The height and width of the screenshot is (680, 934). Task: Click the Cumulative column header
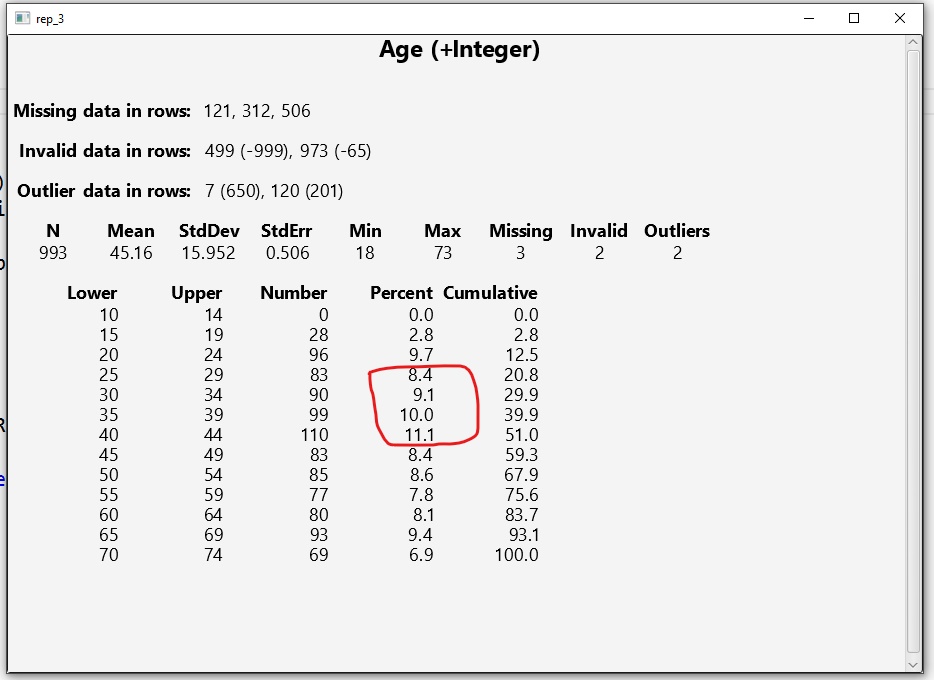(x=490, y=293)
